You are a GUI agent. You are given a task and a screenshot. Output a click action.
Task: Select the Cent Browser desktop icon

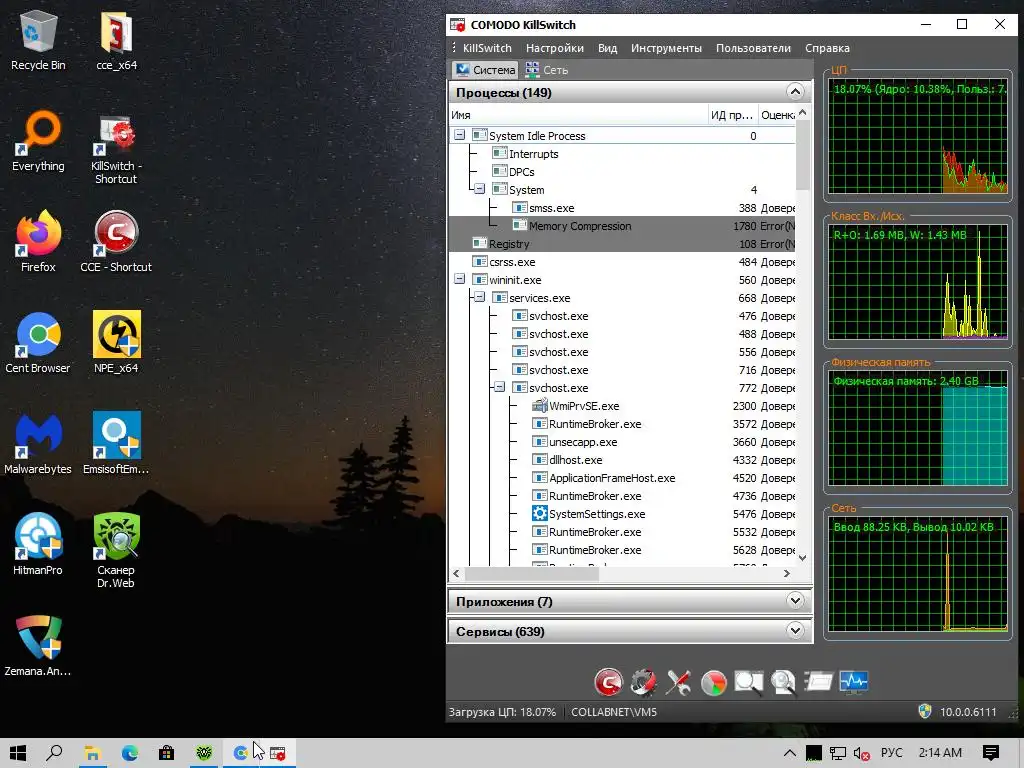pyautogui.click(x=38, y=343)
